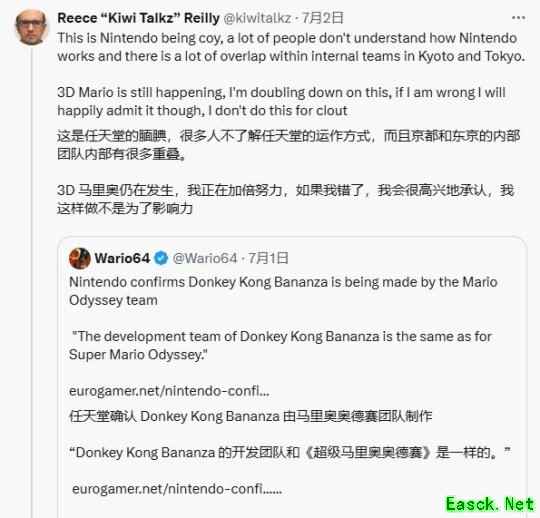Open the three-dot more options menu
The height and width of the screenshot is (518, 540).
click(x=518, y=18)
